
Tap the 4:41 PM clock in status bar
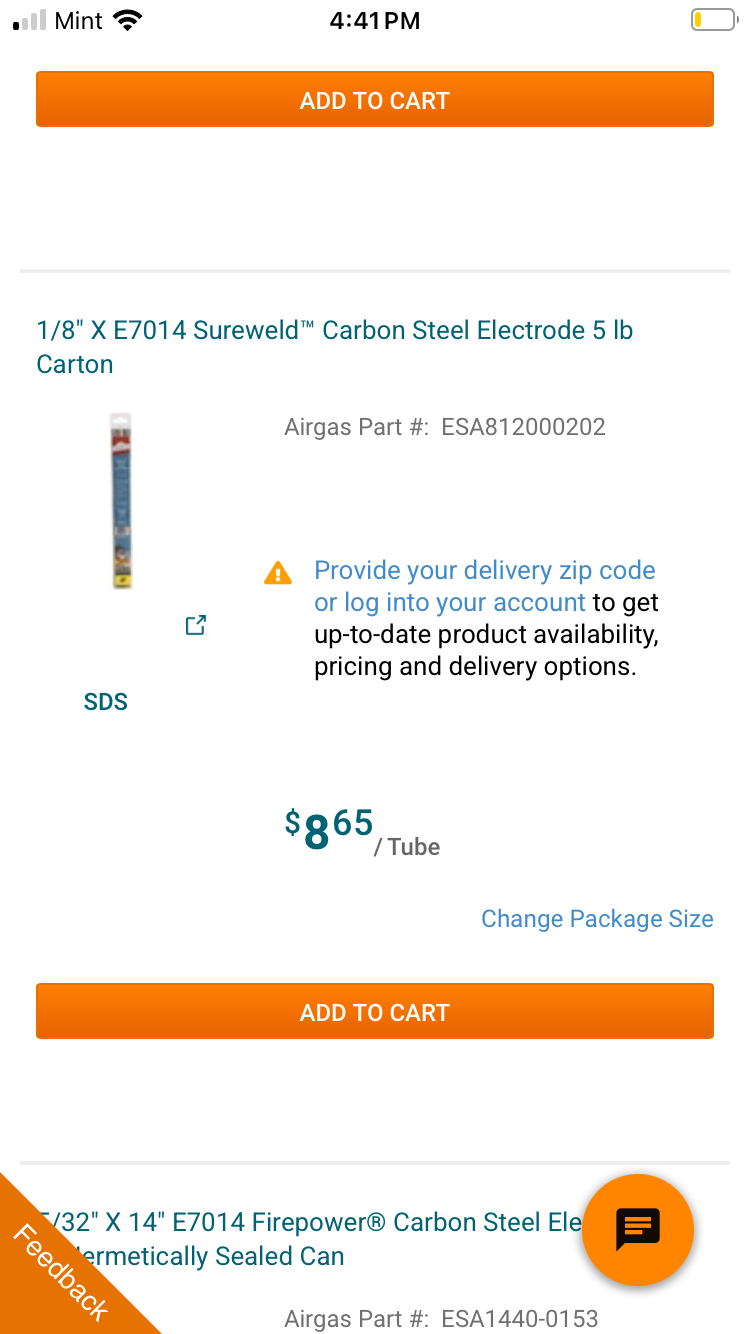(375, 20)
